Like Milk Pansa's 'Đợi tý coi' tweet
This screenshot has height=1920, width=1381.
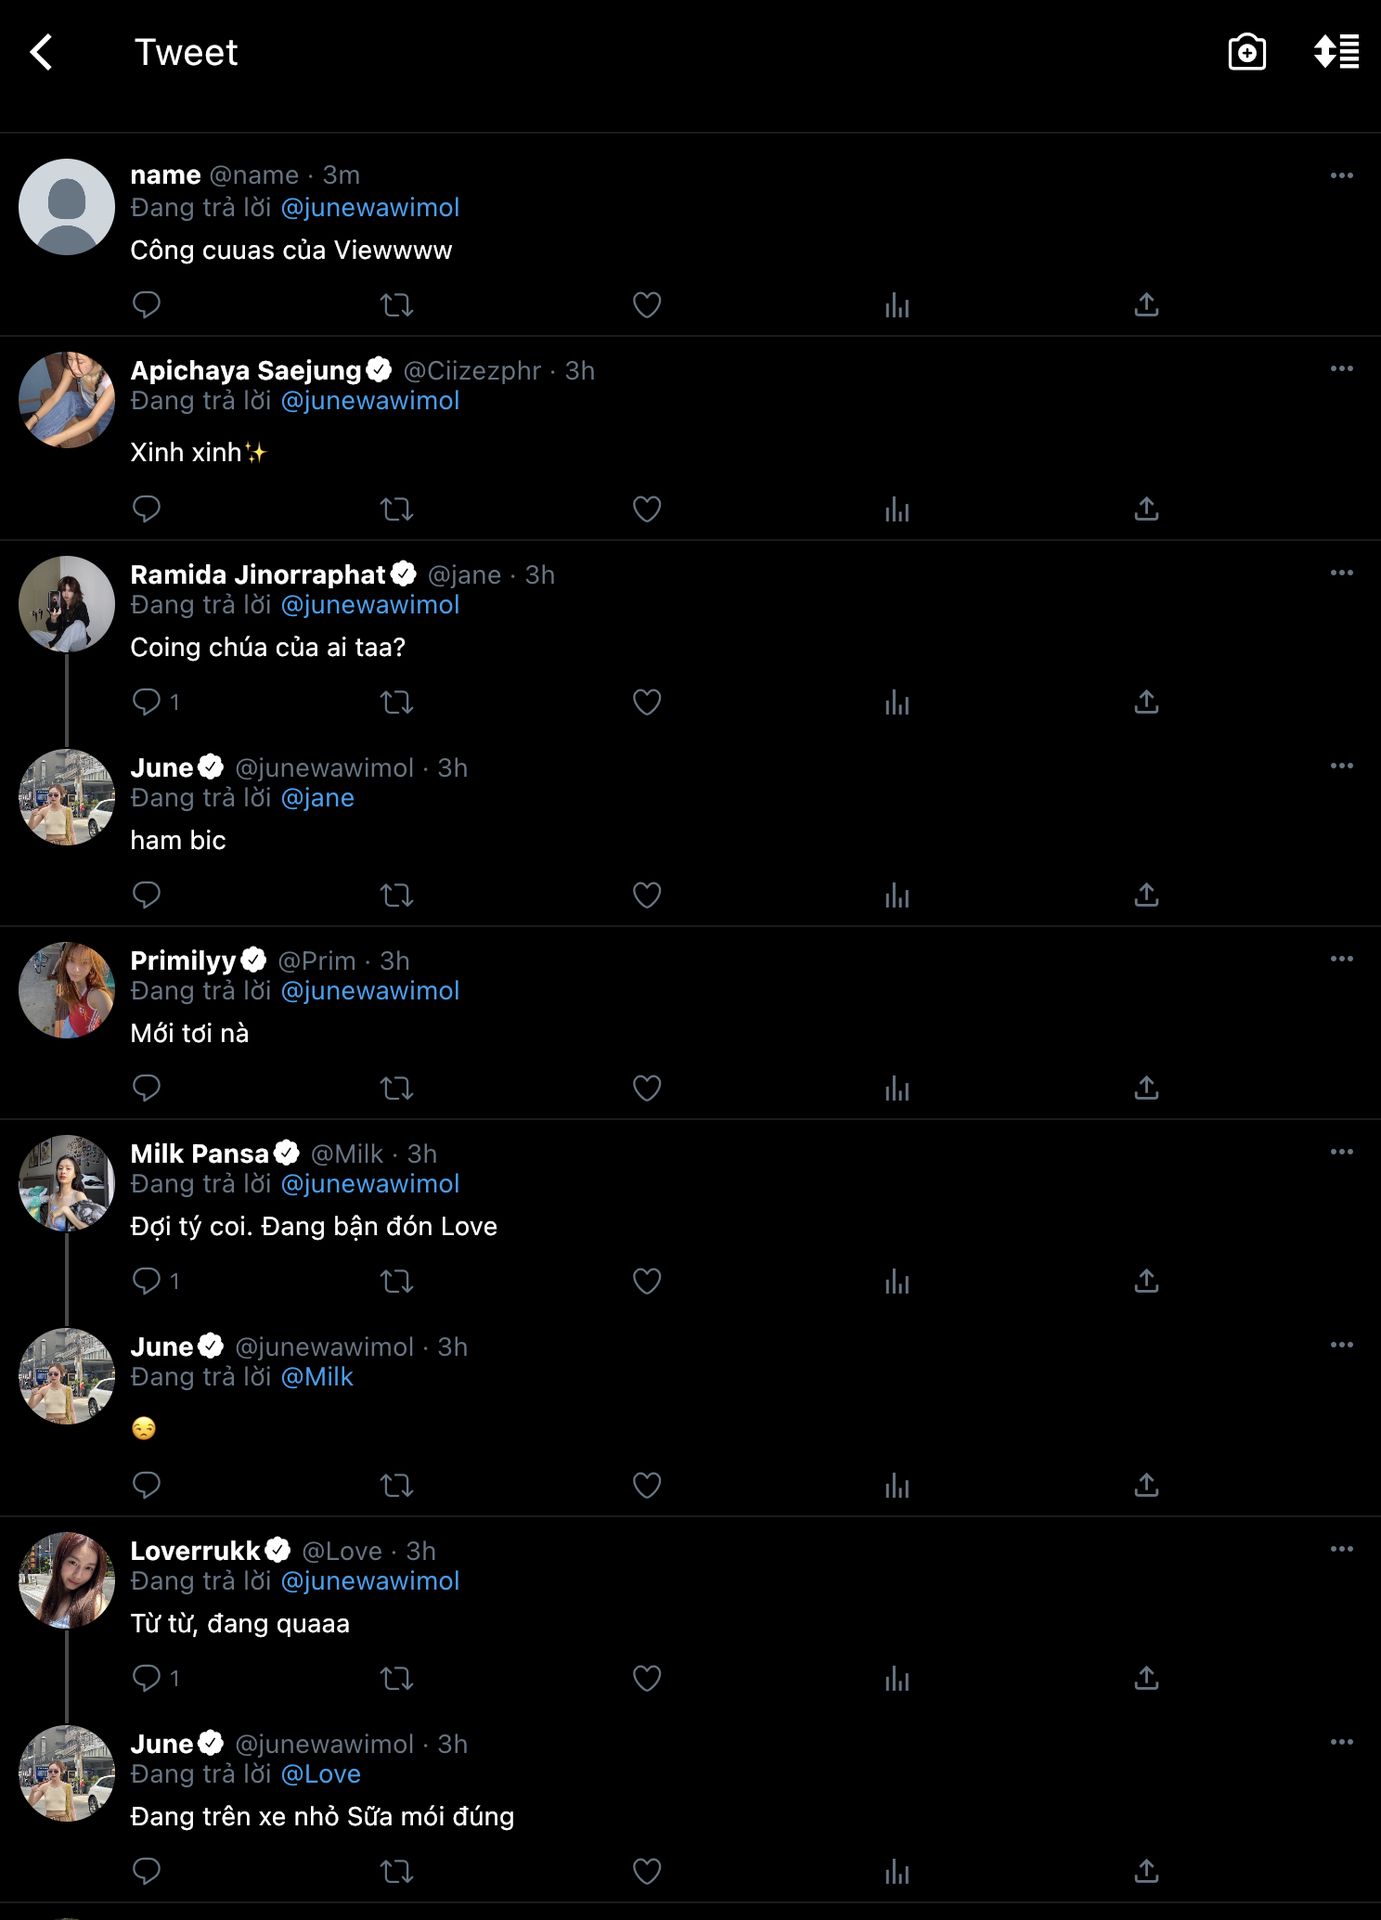point(647,1281)
